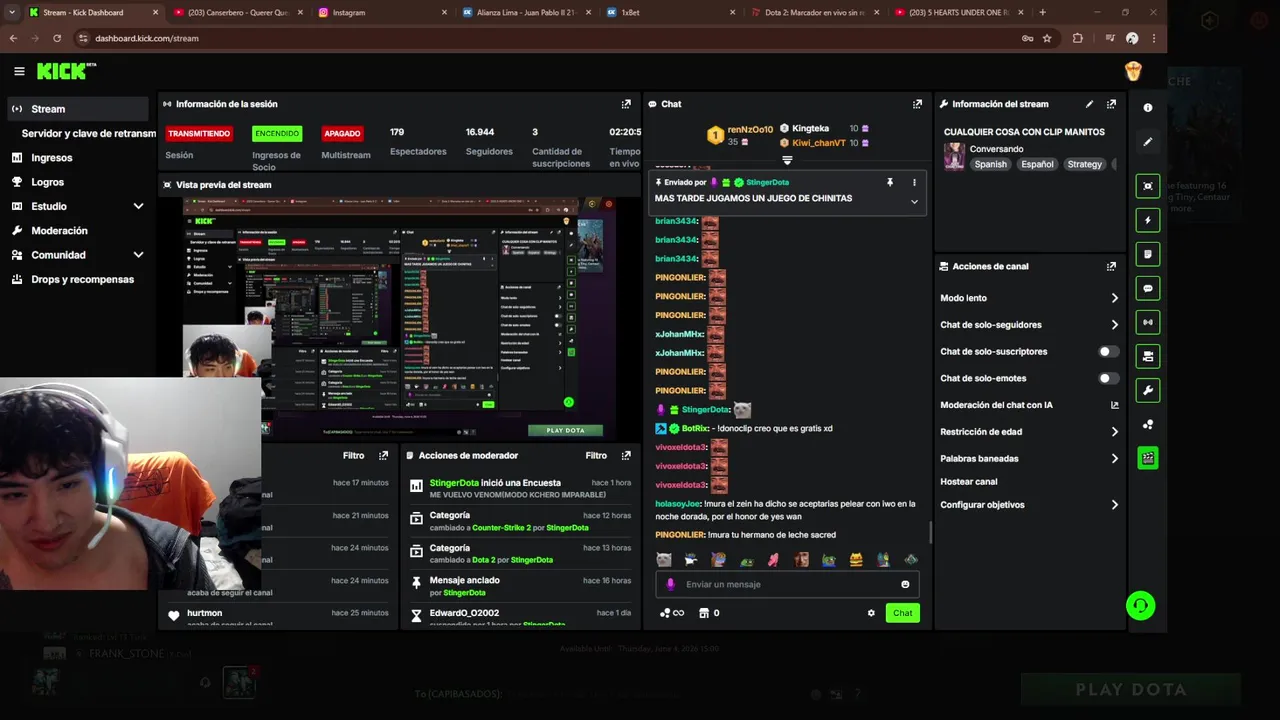The height and width of the screenshot is (720, 1280).
Task: Click the browser address bar URL
Action: (x=147, y=38)
